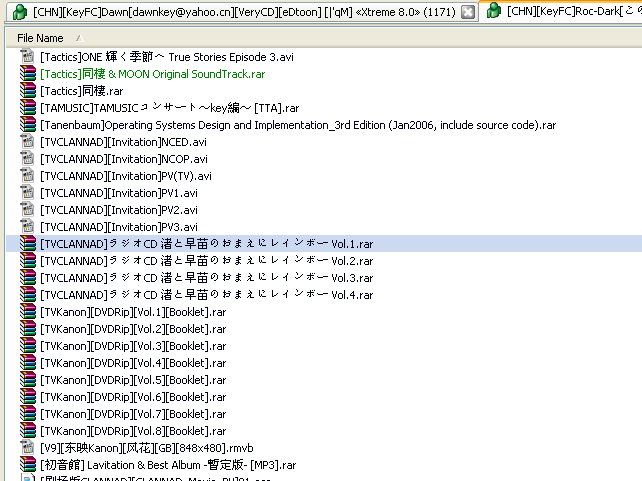Select [TVKanon][DVDRip][Vol.7][Booklet].rar file name
This screenshot has width=642, height=481.
pyautogui.click(x=133, y=414)
